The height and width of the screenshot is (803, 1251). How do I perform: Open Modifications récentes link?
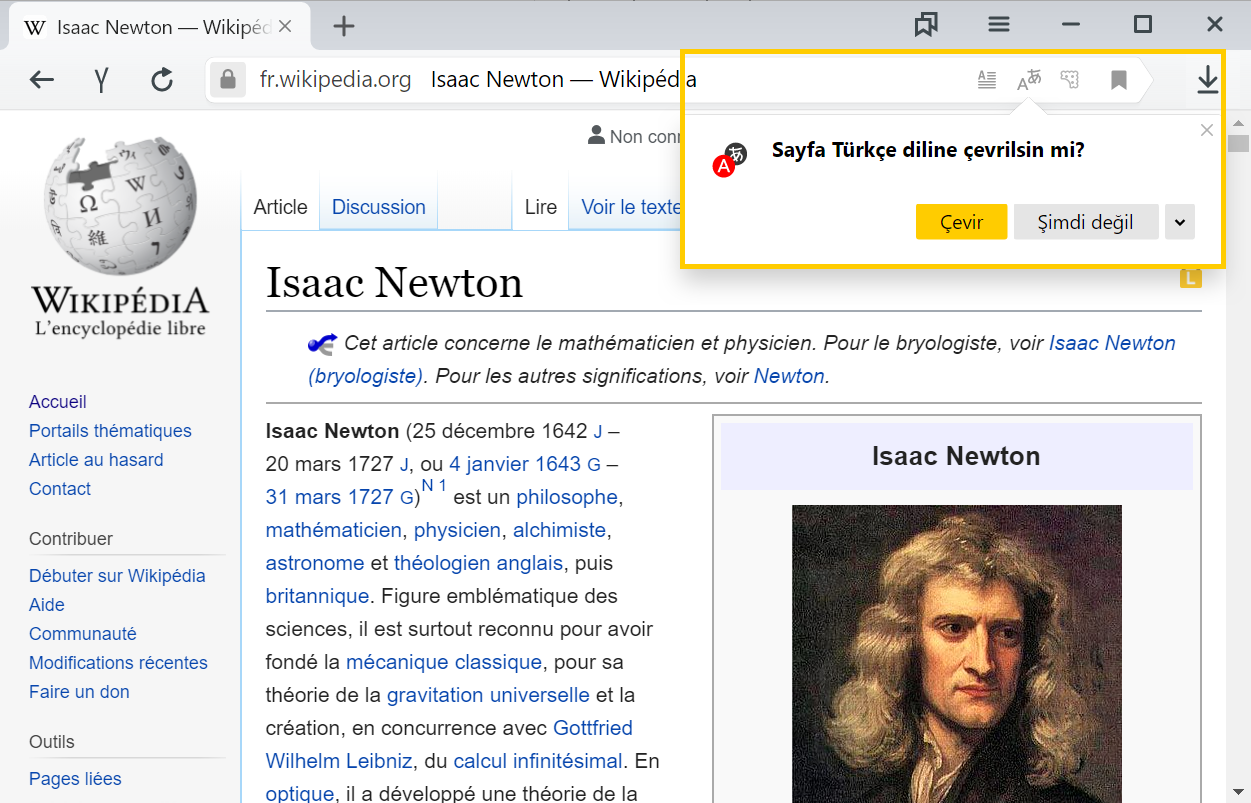pos(118,663)
